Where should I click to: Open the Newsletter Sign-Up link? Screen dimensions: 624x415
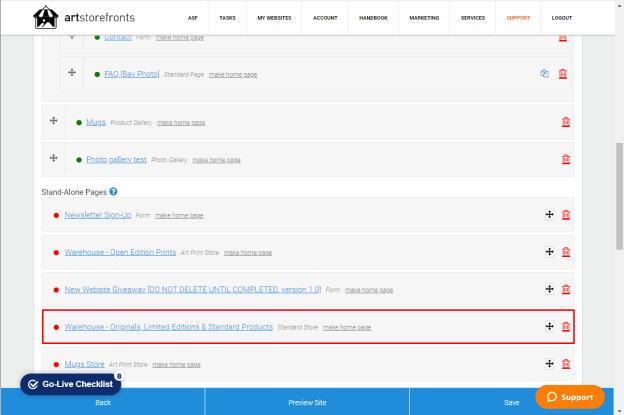[x=98, y=215]
